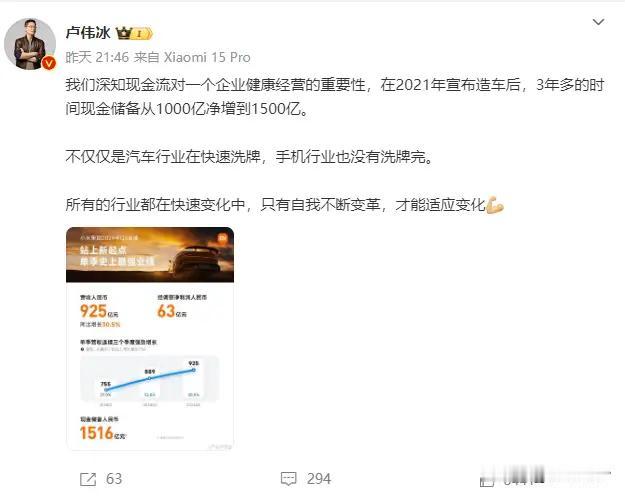The width and height of the screenshot is (625, 496).
Task: Click the revenue line chart in image
Action: (x=150, y=381)
